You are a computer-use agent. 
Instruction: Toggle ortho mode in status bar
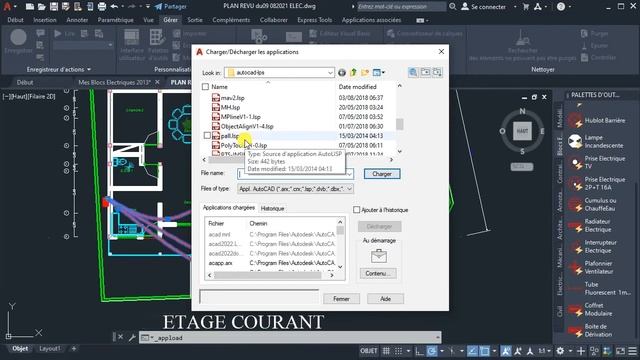(419, 351)
